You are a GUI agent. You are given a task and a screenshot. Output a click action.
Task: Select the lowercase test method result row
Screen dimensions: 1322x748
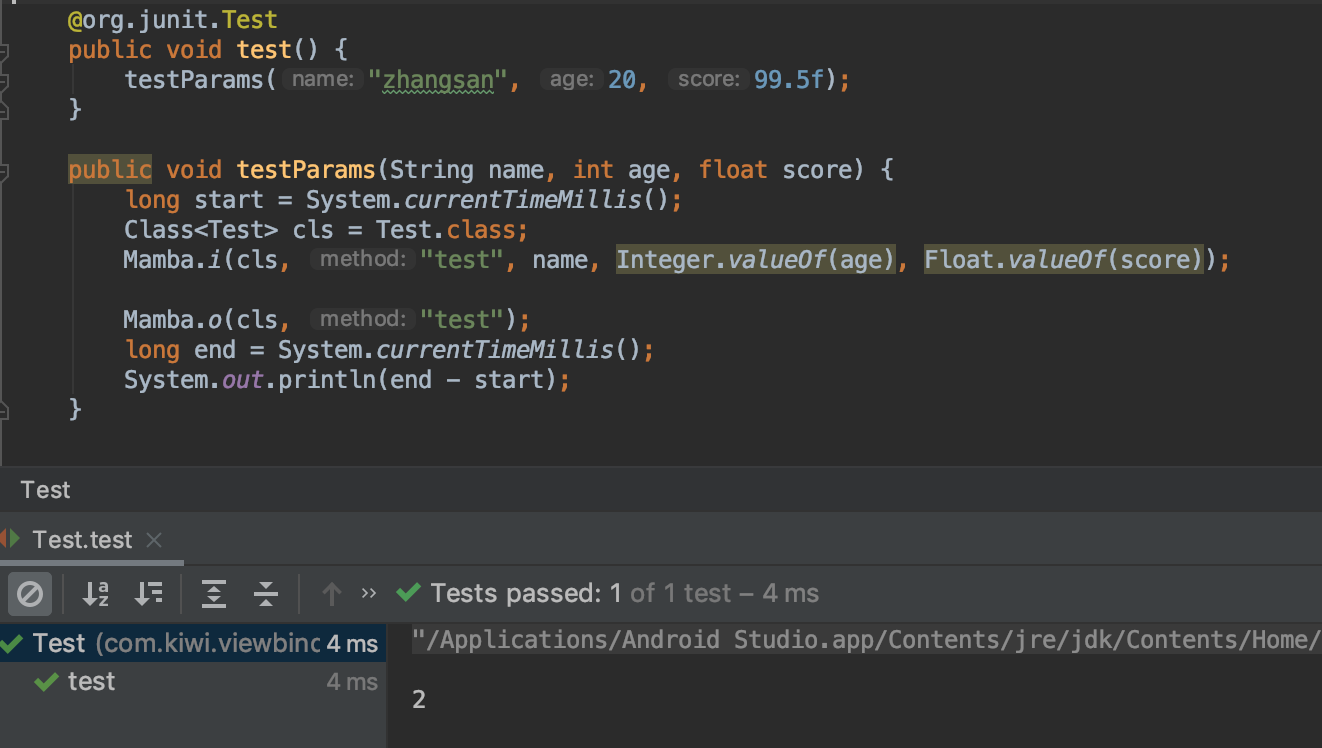coord(192,682)
